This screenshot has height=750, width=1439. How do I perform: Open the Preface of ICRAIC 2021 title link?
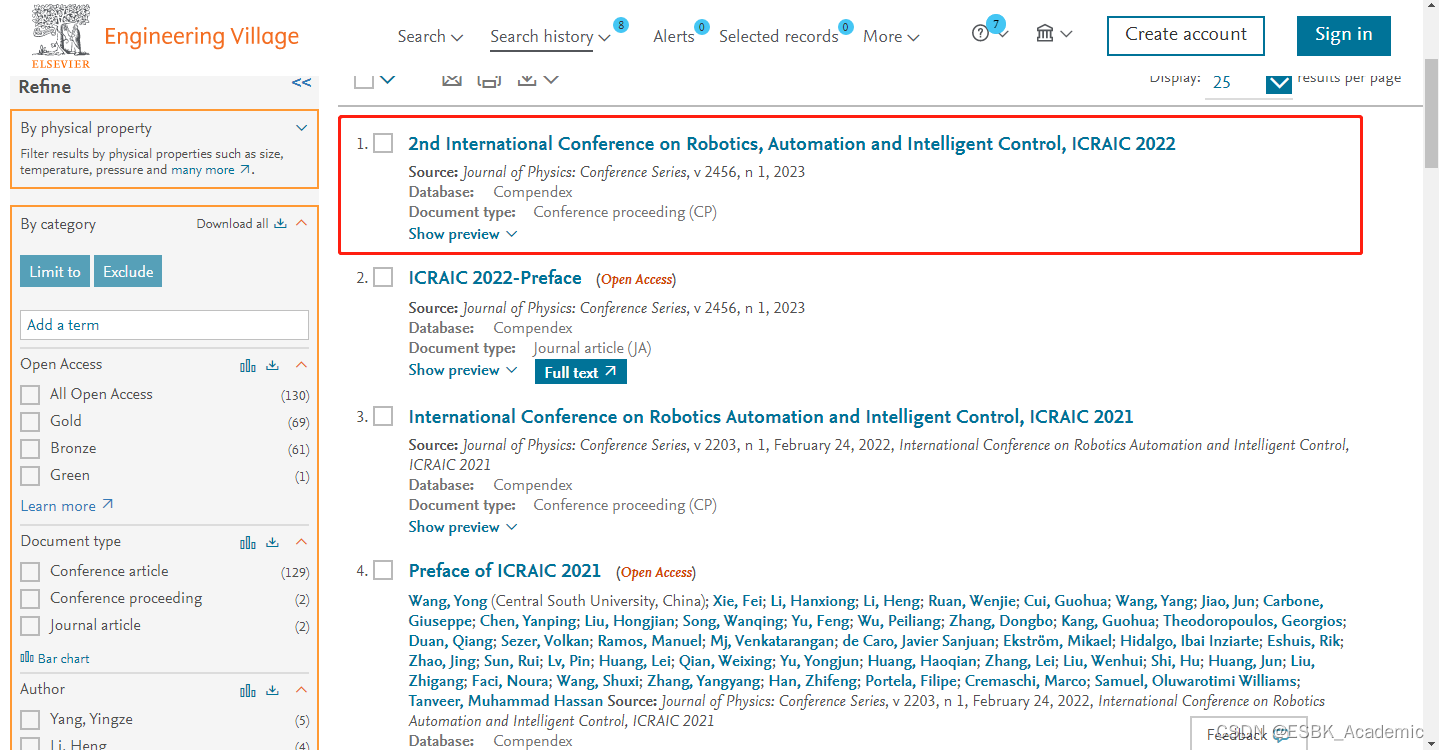pyautogui.click(x=505, y=571)
